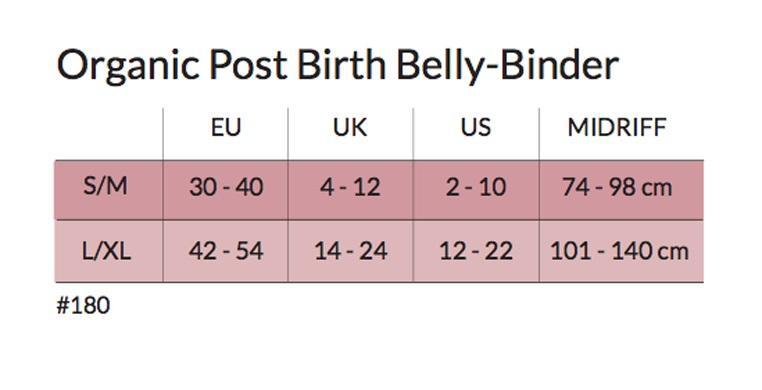Select the UK column header
Screen dimensions: 762x390
click(x=350, y=127)
